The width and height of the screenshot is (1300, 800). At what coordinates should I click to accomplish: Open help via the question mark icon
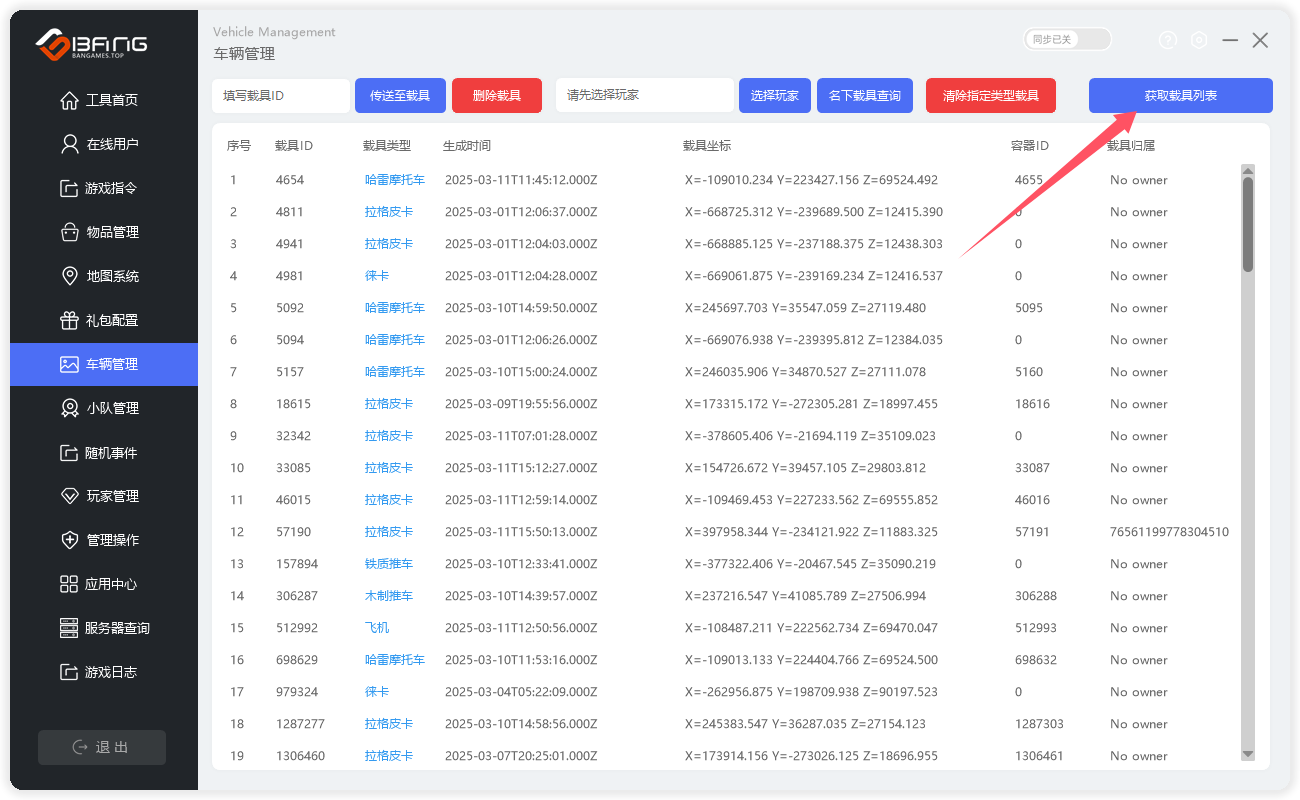pos(1168,40)
